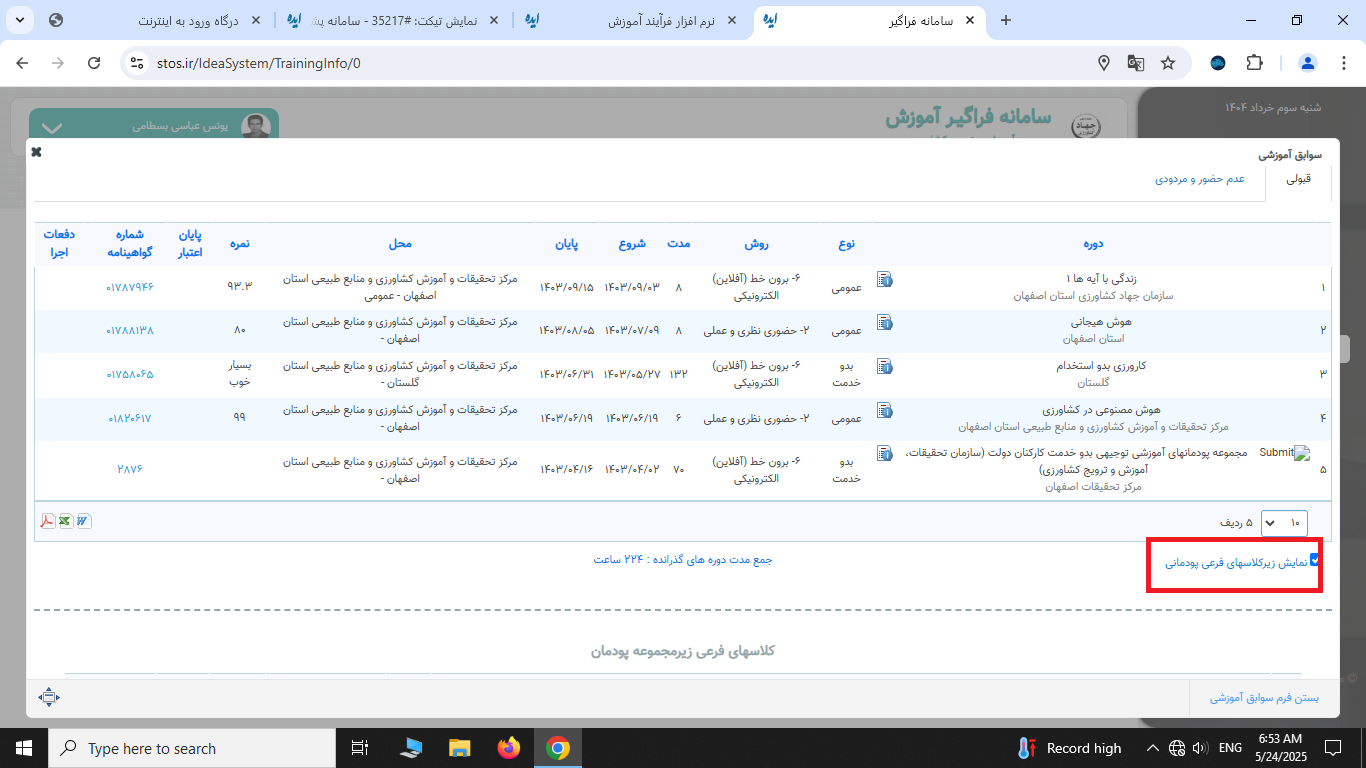The height and width of the screenshot is (768, 1366).
Task: Open Firefox from the Windows taskbar
Action: tap(508, 748)
